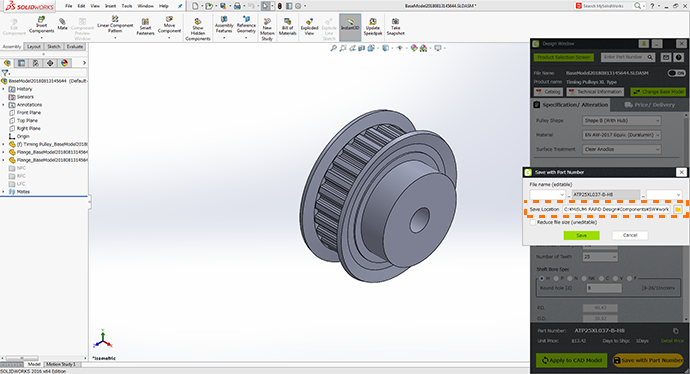Select shaft bore spec P radio button
This screenshot has width=690, height=374.
(556, 279)
